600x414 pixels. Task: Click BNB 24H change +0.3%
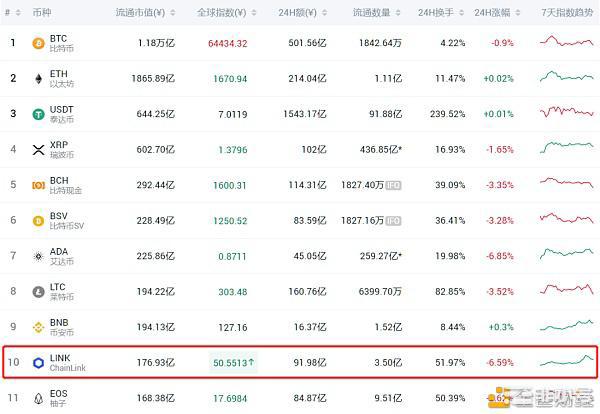tap(501, 327)
